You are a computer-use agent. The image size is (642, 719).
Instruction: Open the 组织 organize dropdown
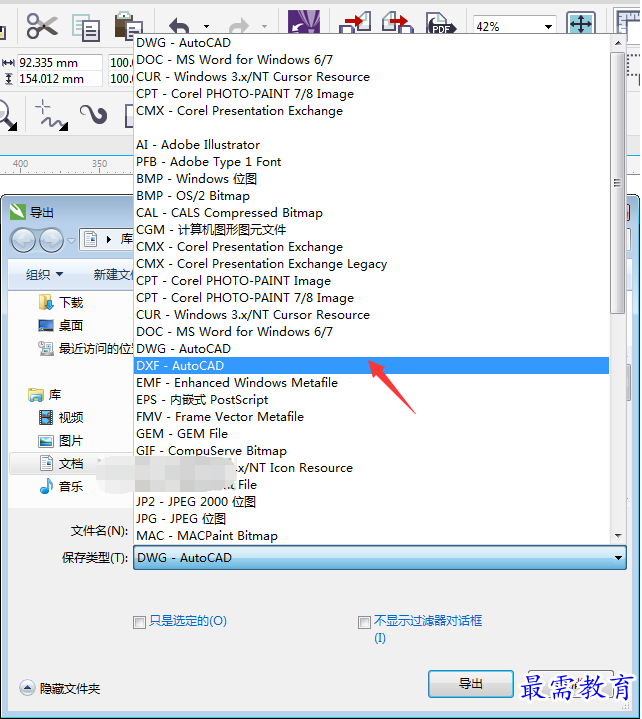click(x=44, y=275)
